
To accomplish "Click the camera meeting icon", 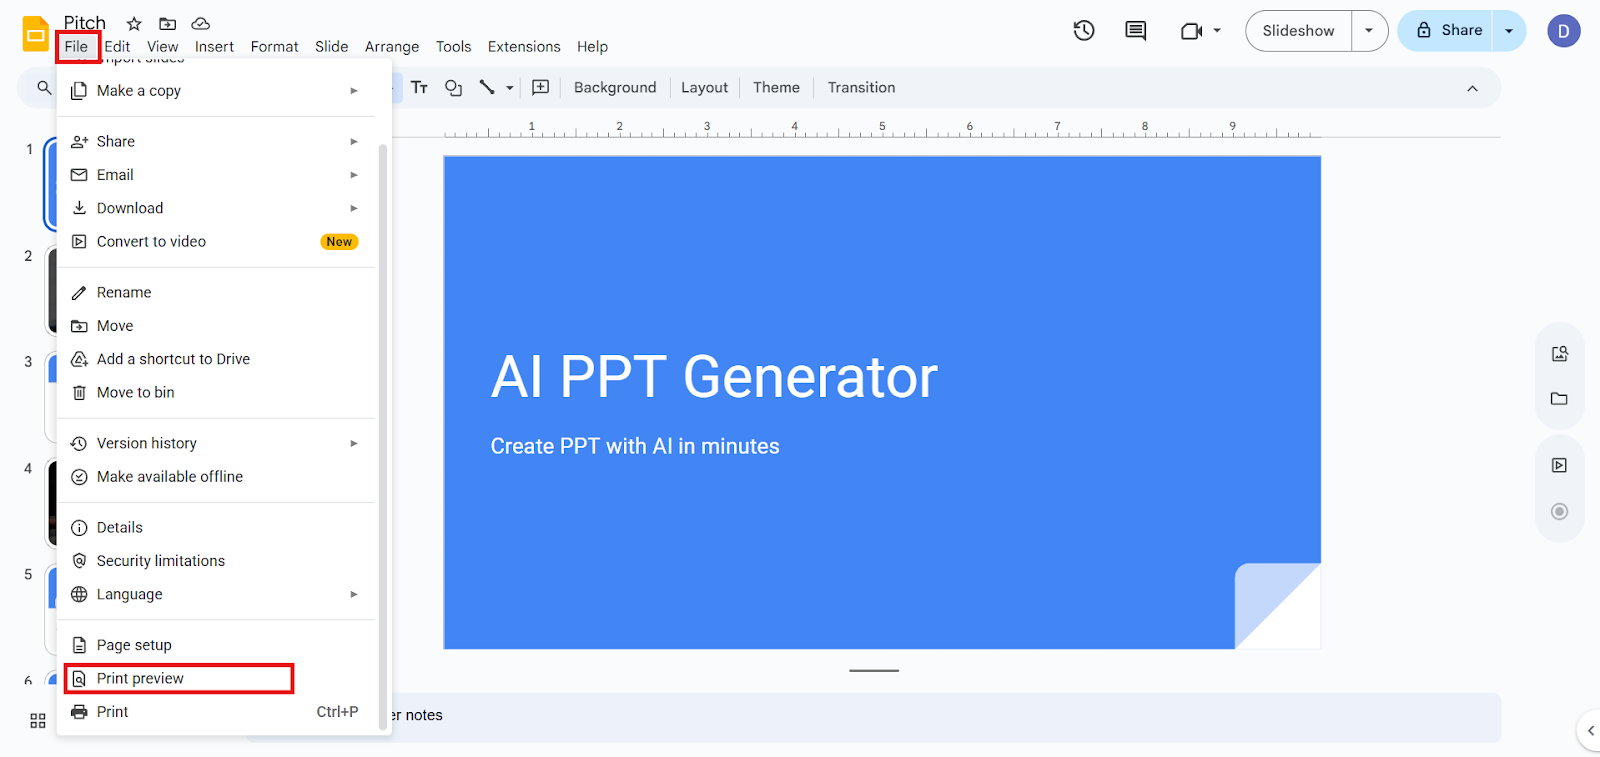I will [x=1191, y=31].
